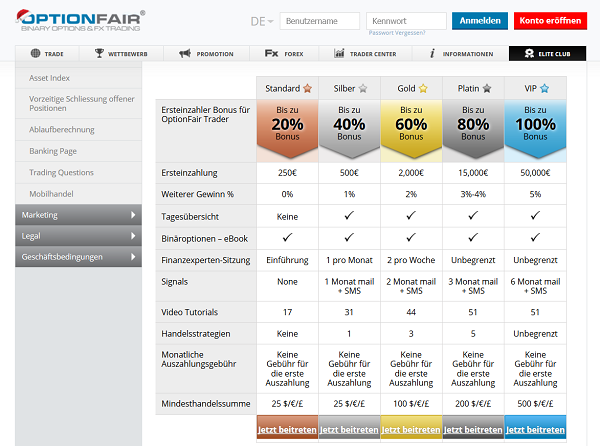Expand the Marketing sidebar section
Image resolution: width=600 pixels, height=446 pixels.
coord(78,215)
